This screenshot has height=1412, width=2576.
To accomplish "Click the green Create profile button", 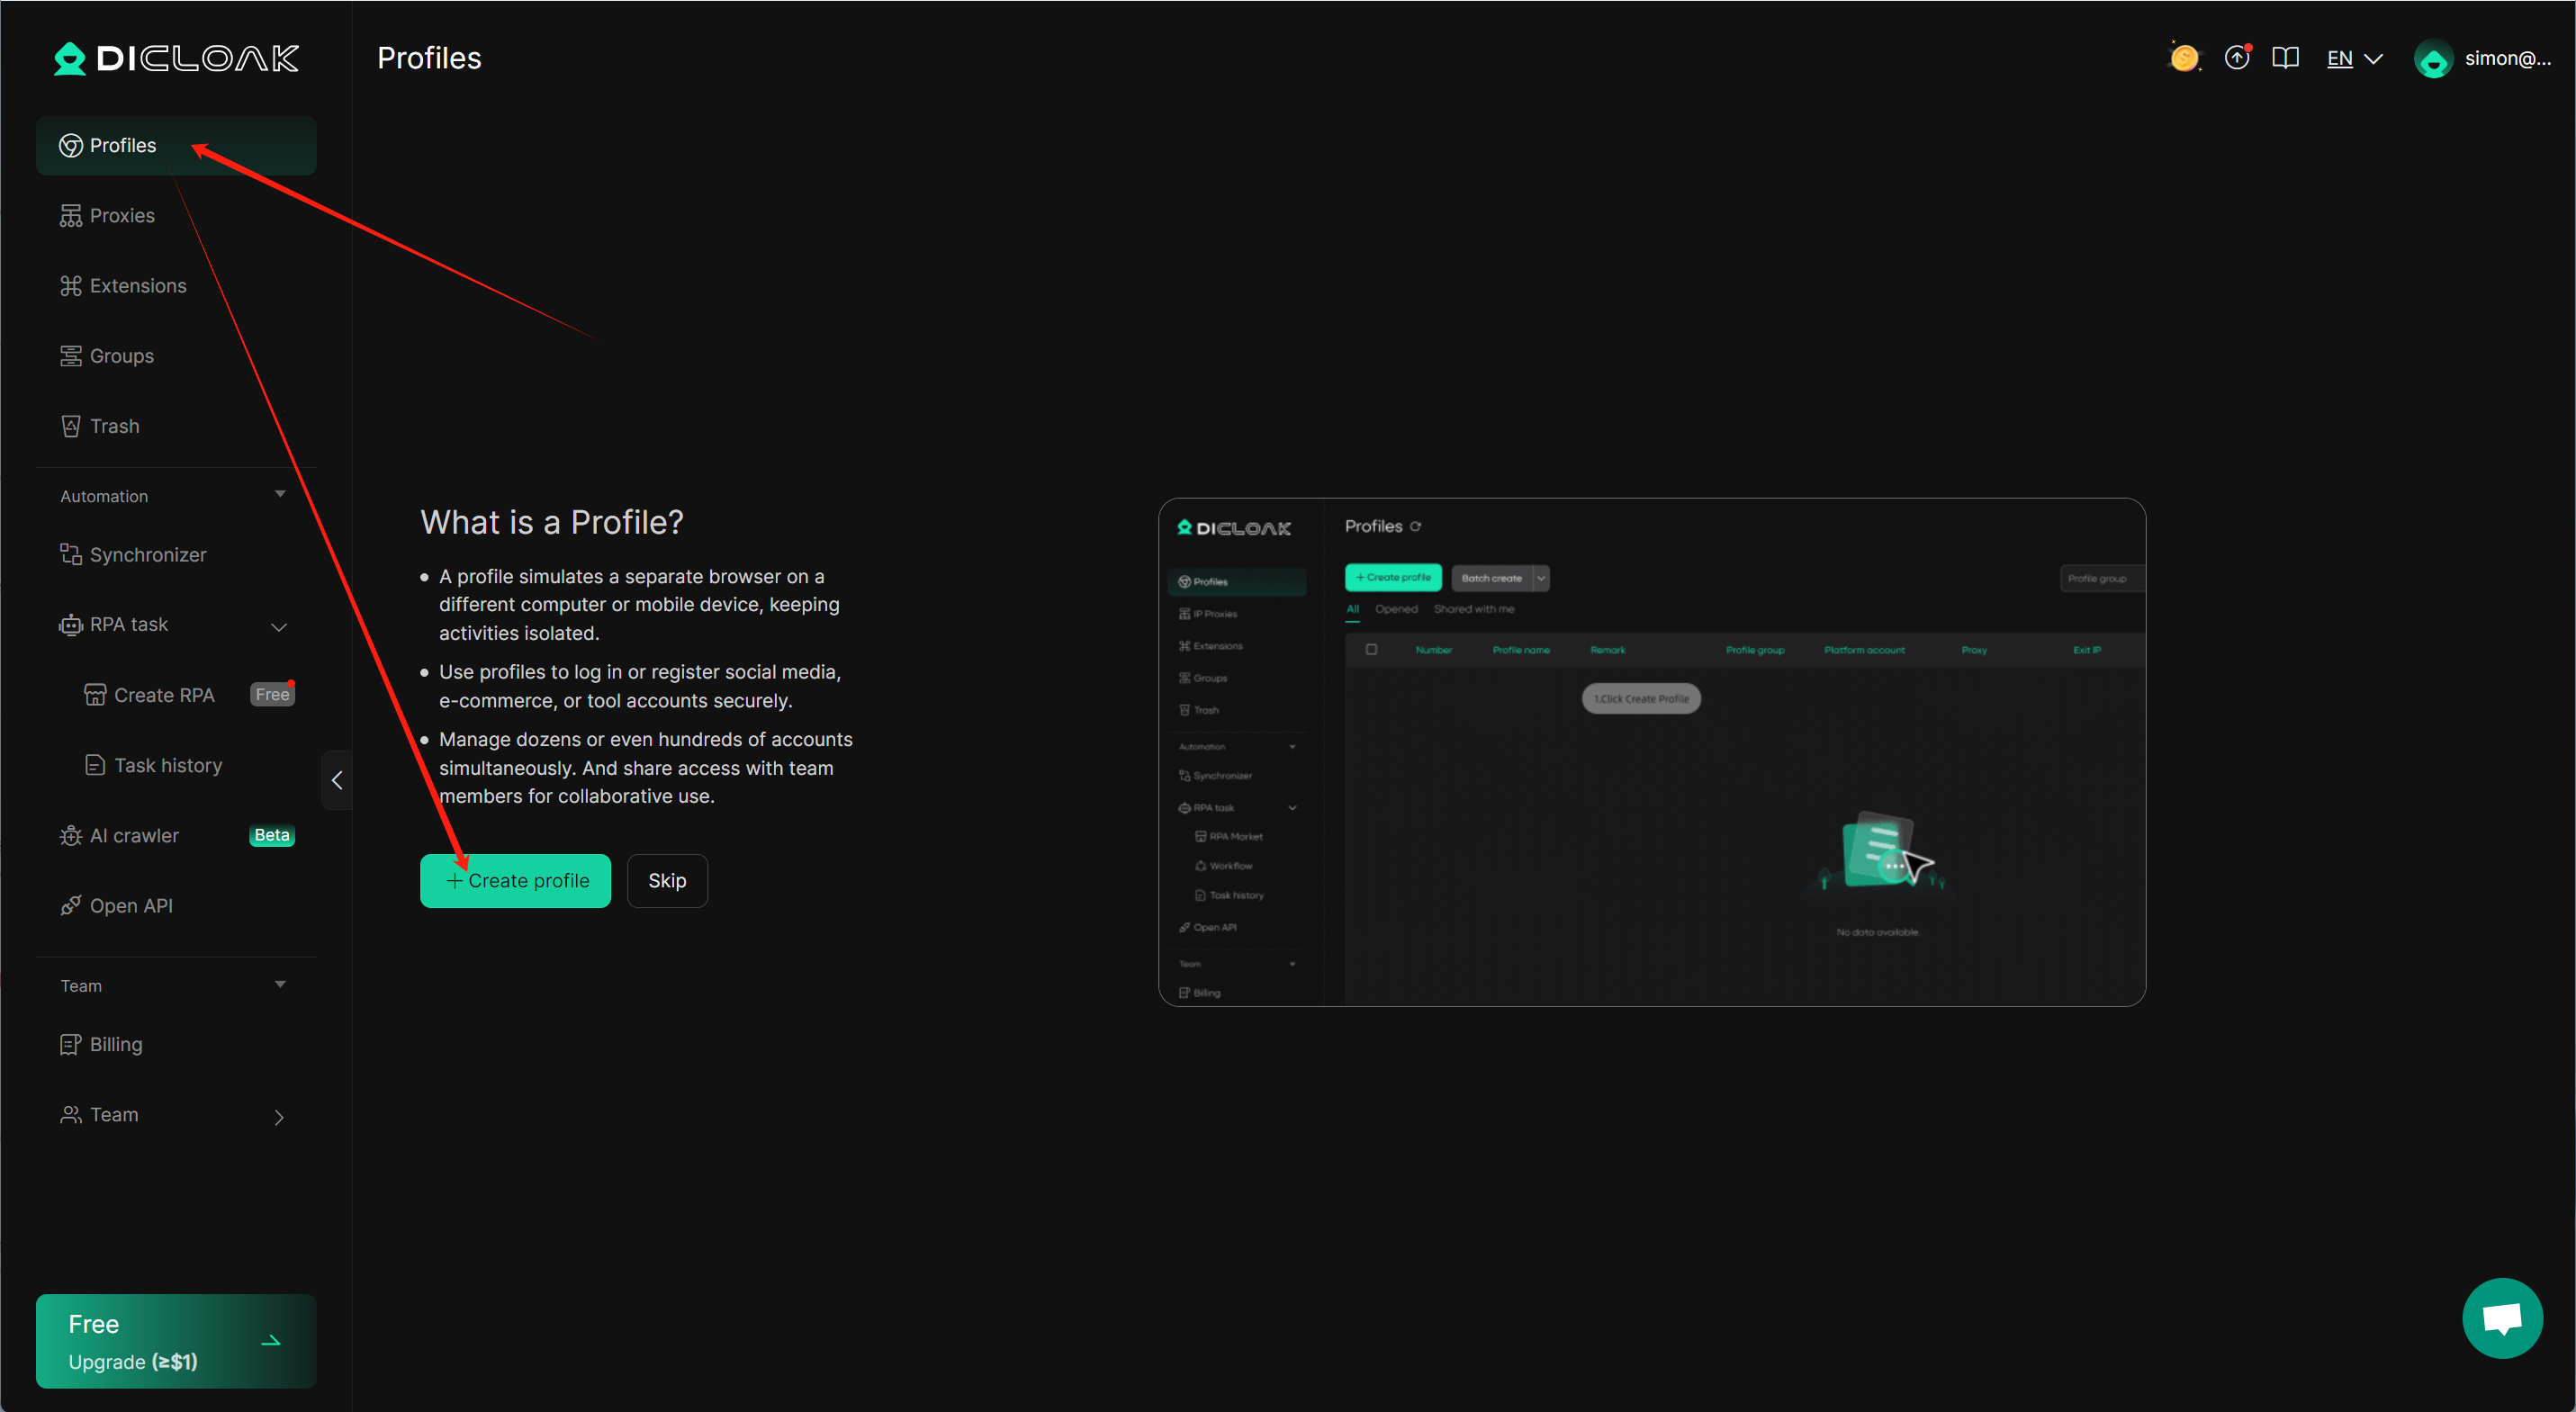I will (515, 881).
